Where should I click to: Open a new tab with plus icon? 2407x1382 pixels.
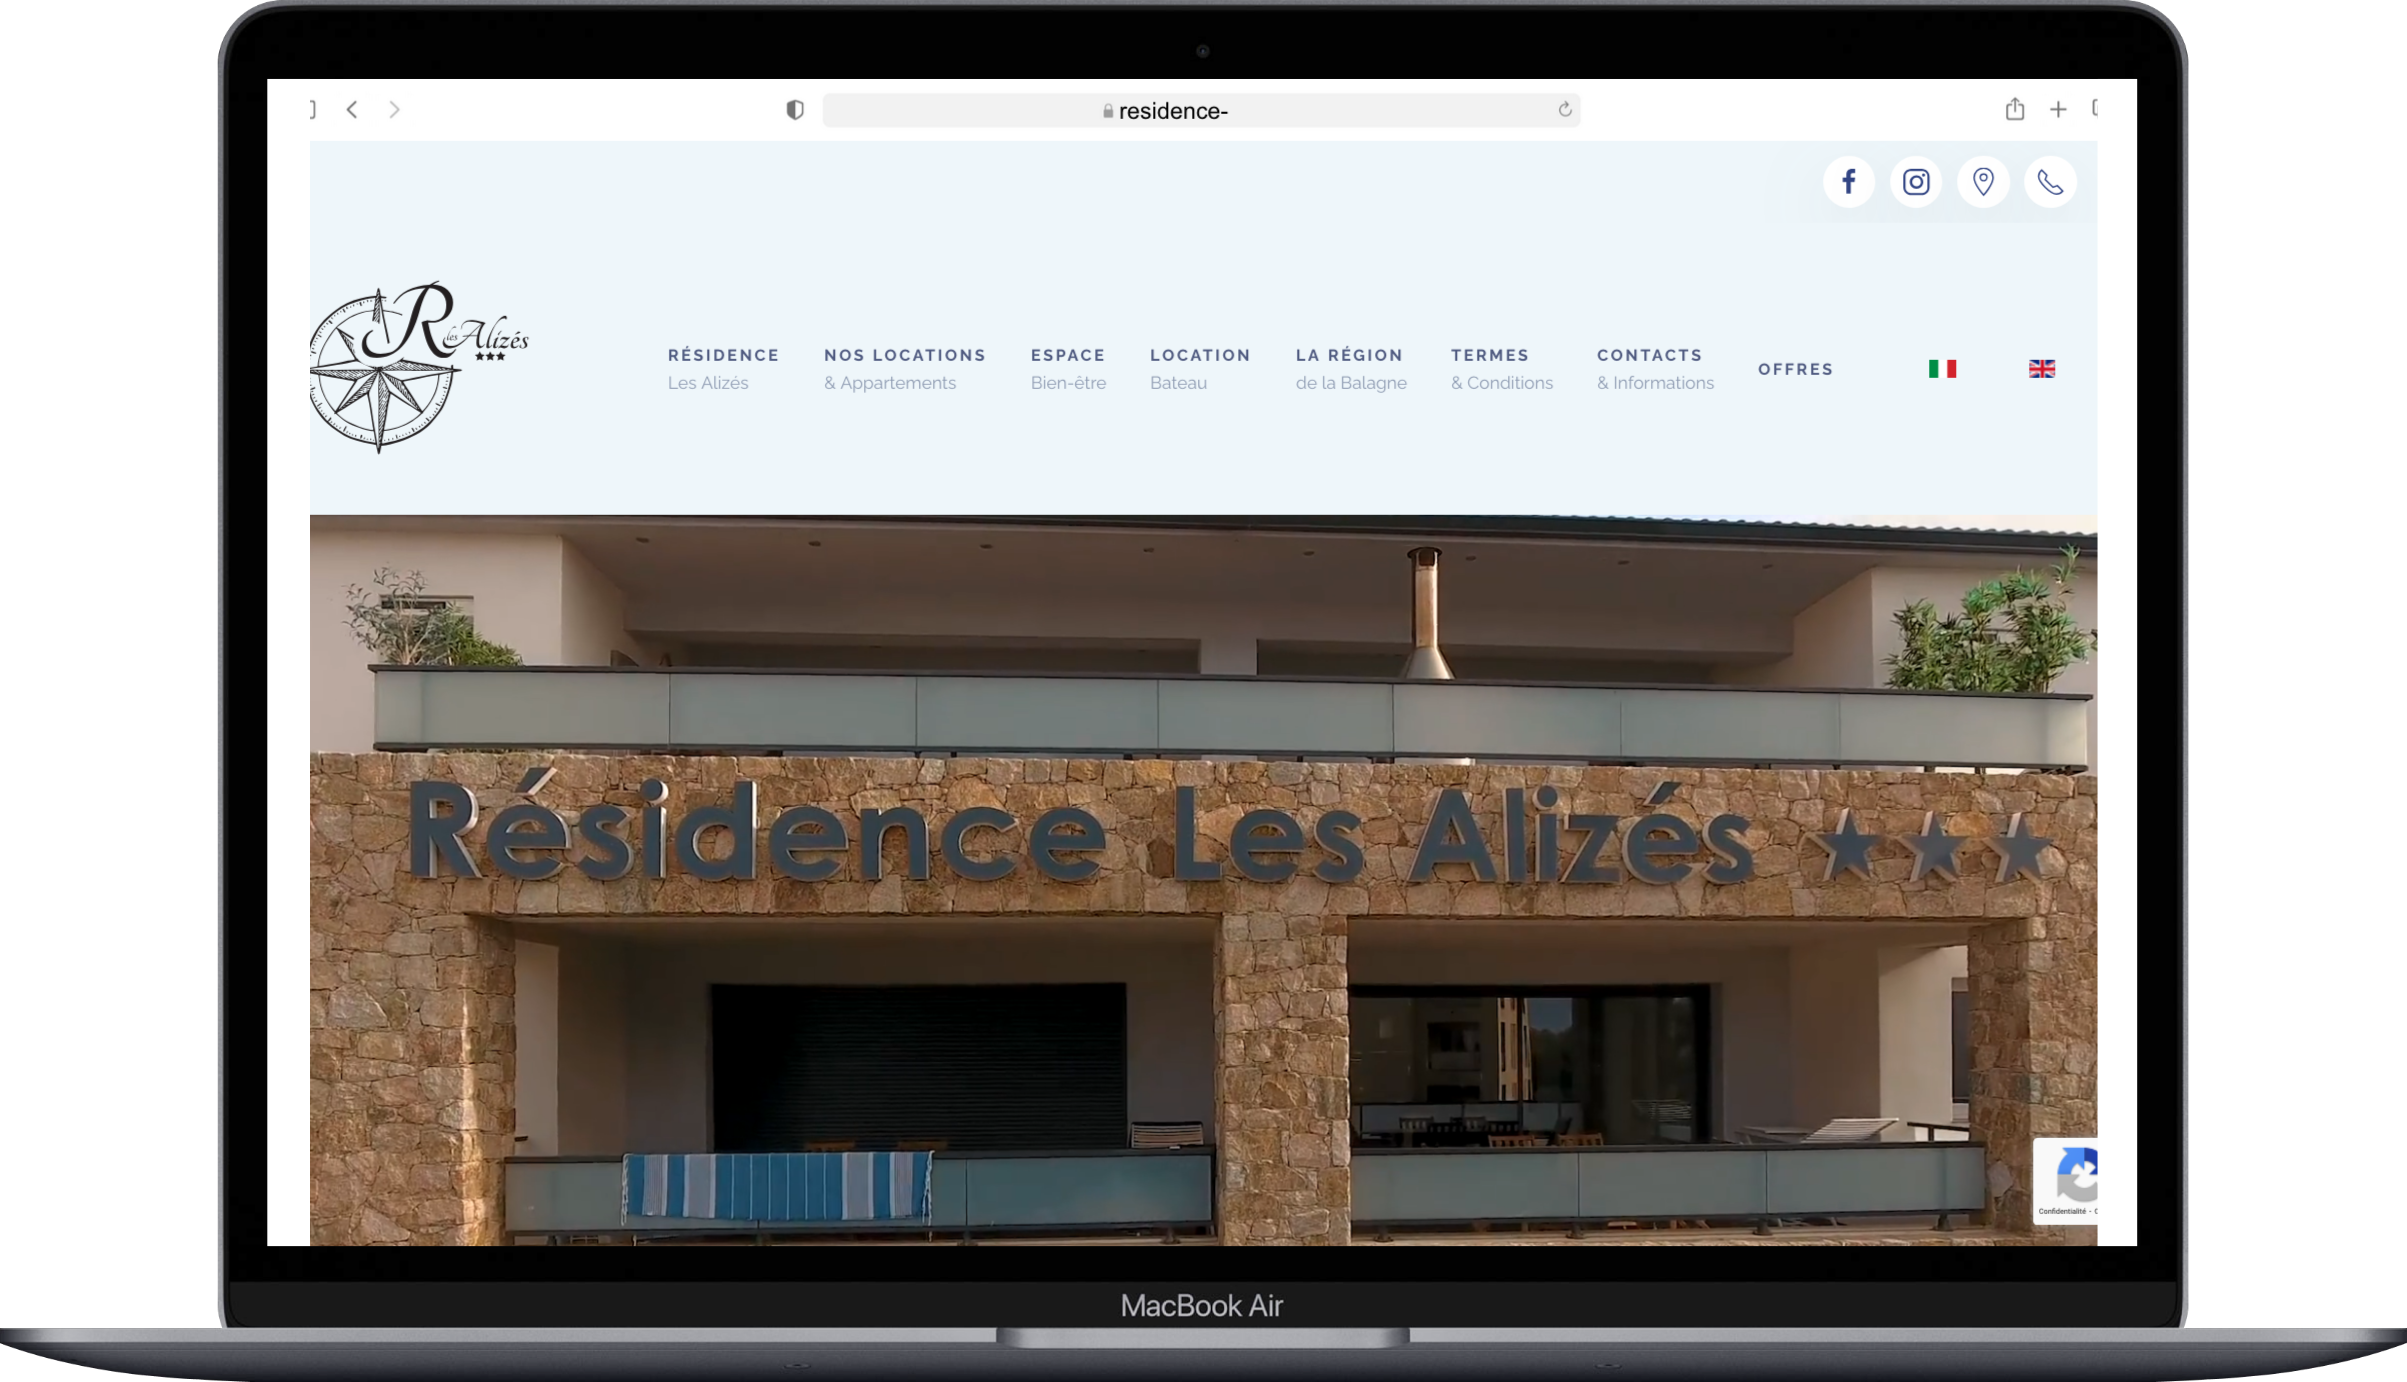[x=2058, y=110]
